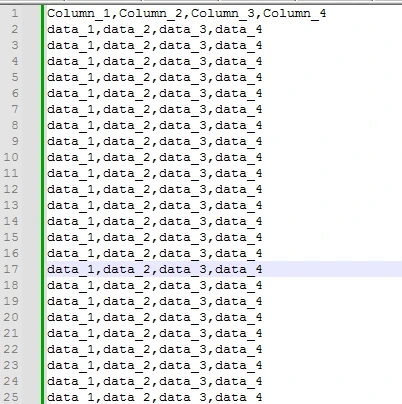This screenshot has width=402, height=404.
Task: Click data_4 on line 24
Action: [239, 382]
